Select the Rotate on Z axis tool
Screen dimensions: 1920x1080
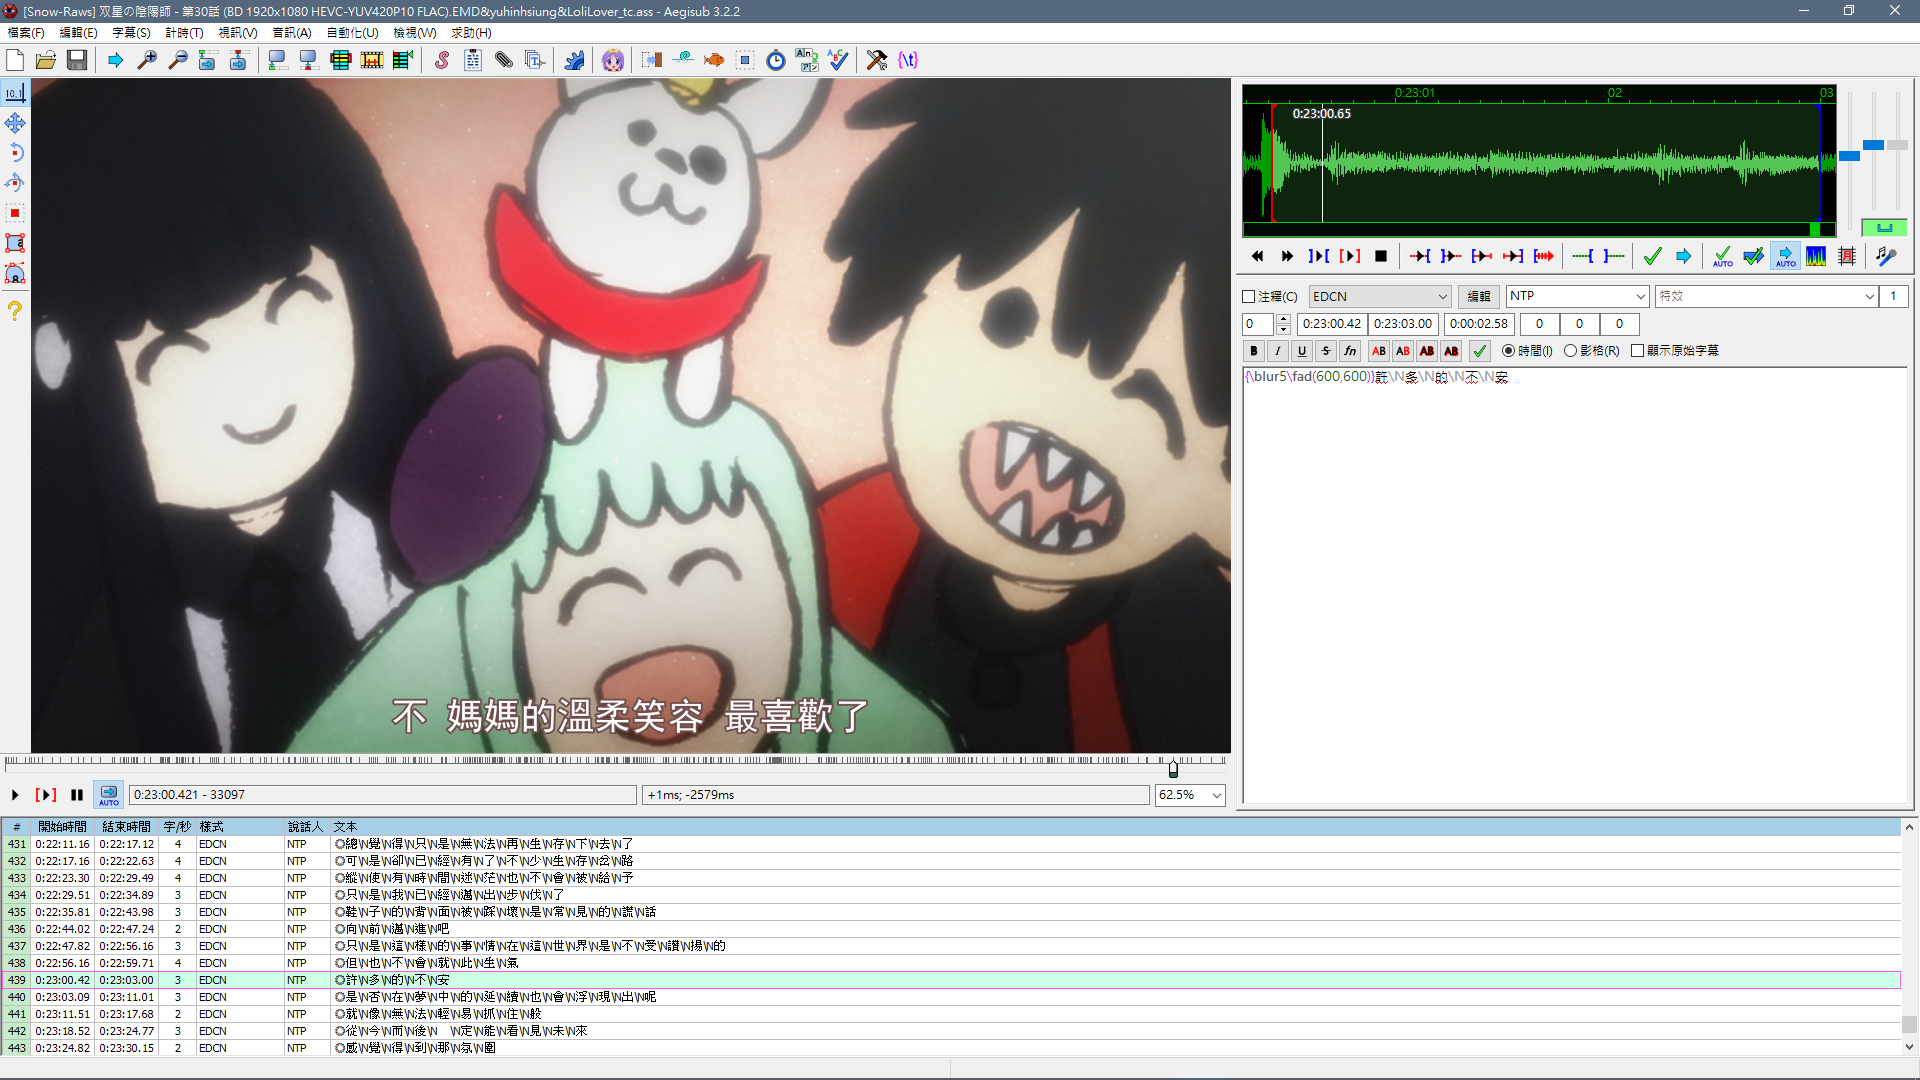click(15, 153)
